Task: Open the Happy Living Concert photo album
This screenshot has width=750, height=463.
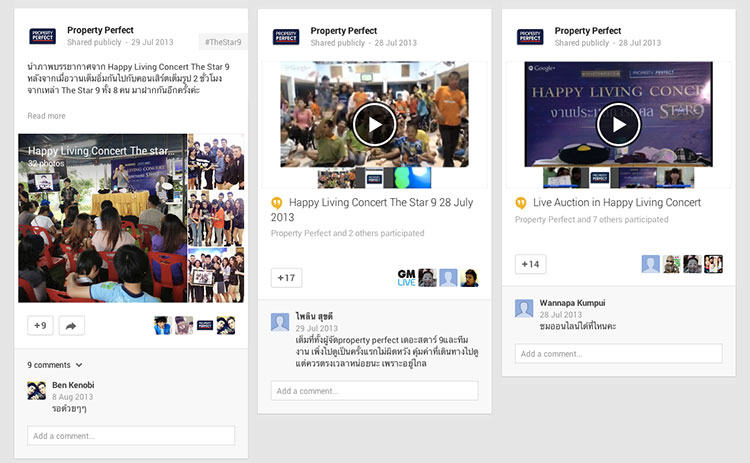Action: [102, 218]
